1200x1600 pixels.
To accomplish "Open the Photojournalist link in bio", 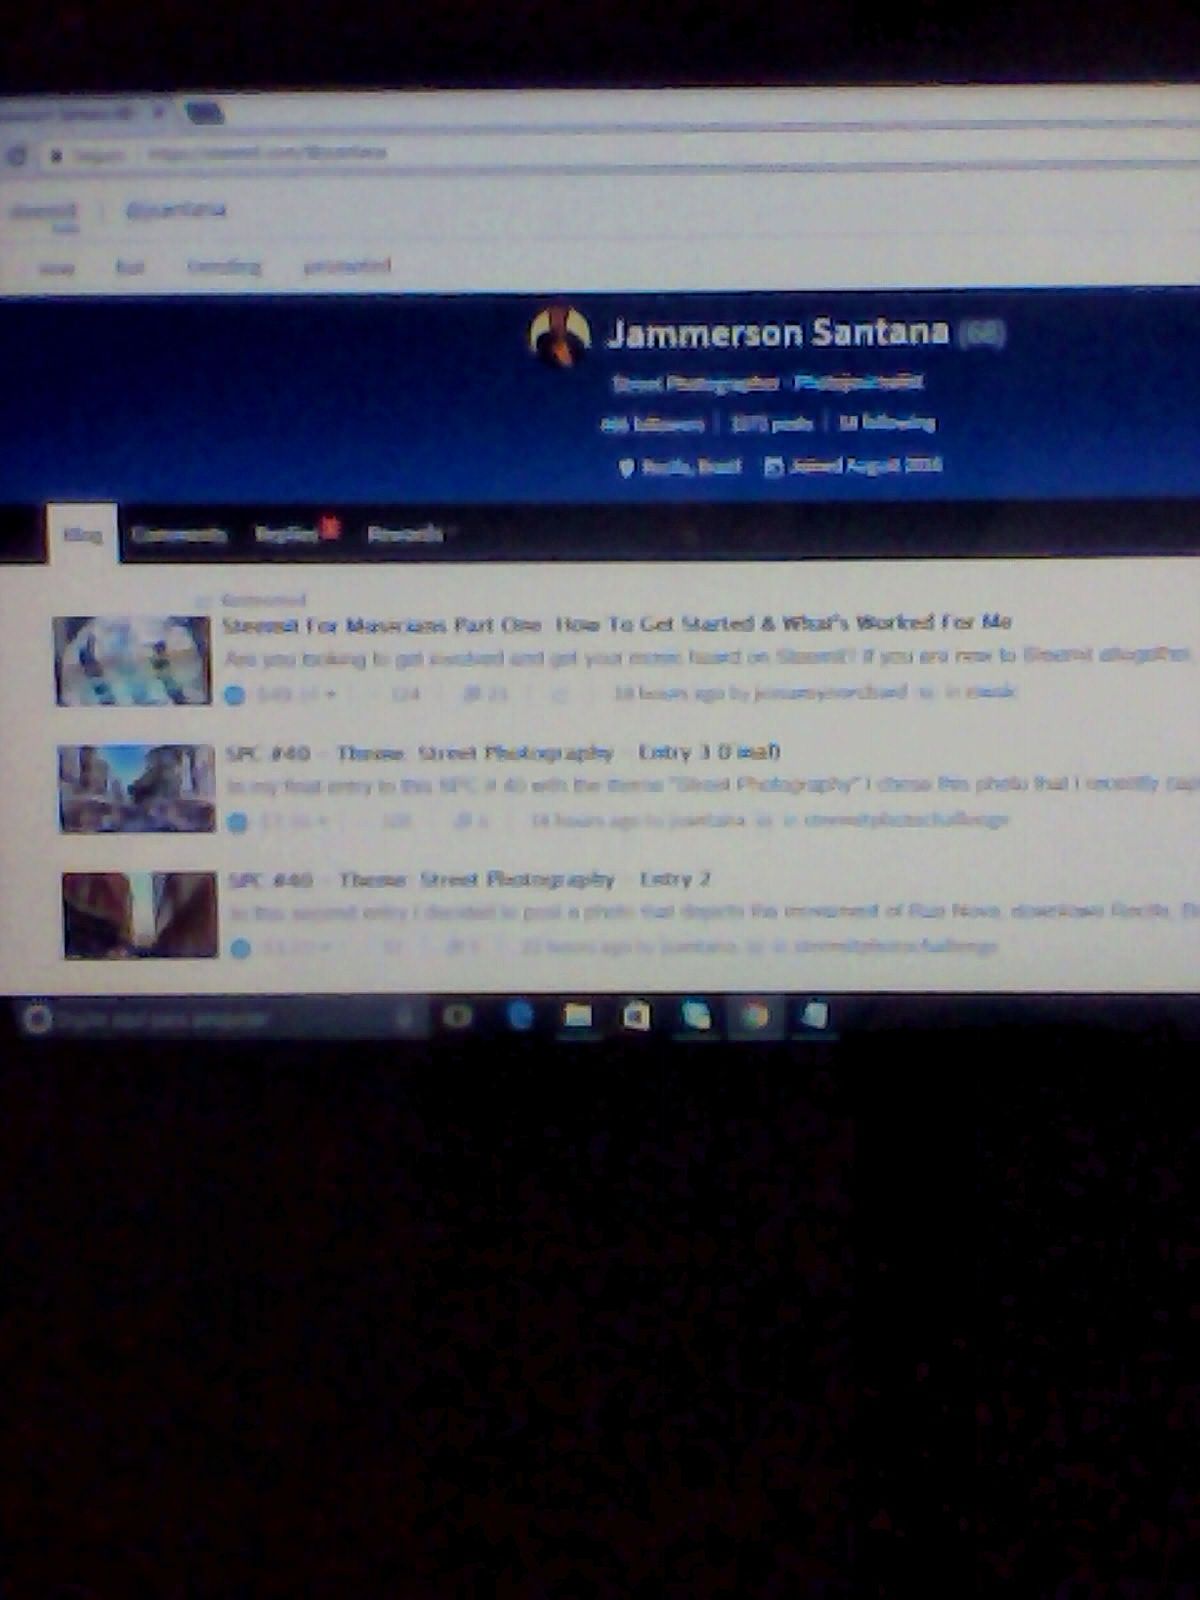I will tap(858, 381).
